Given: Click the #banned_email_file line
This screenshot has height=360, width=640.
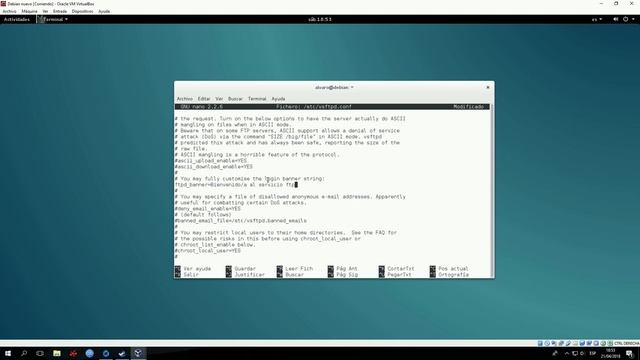Looking at the screenshot, I should (x=241, y=221).
